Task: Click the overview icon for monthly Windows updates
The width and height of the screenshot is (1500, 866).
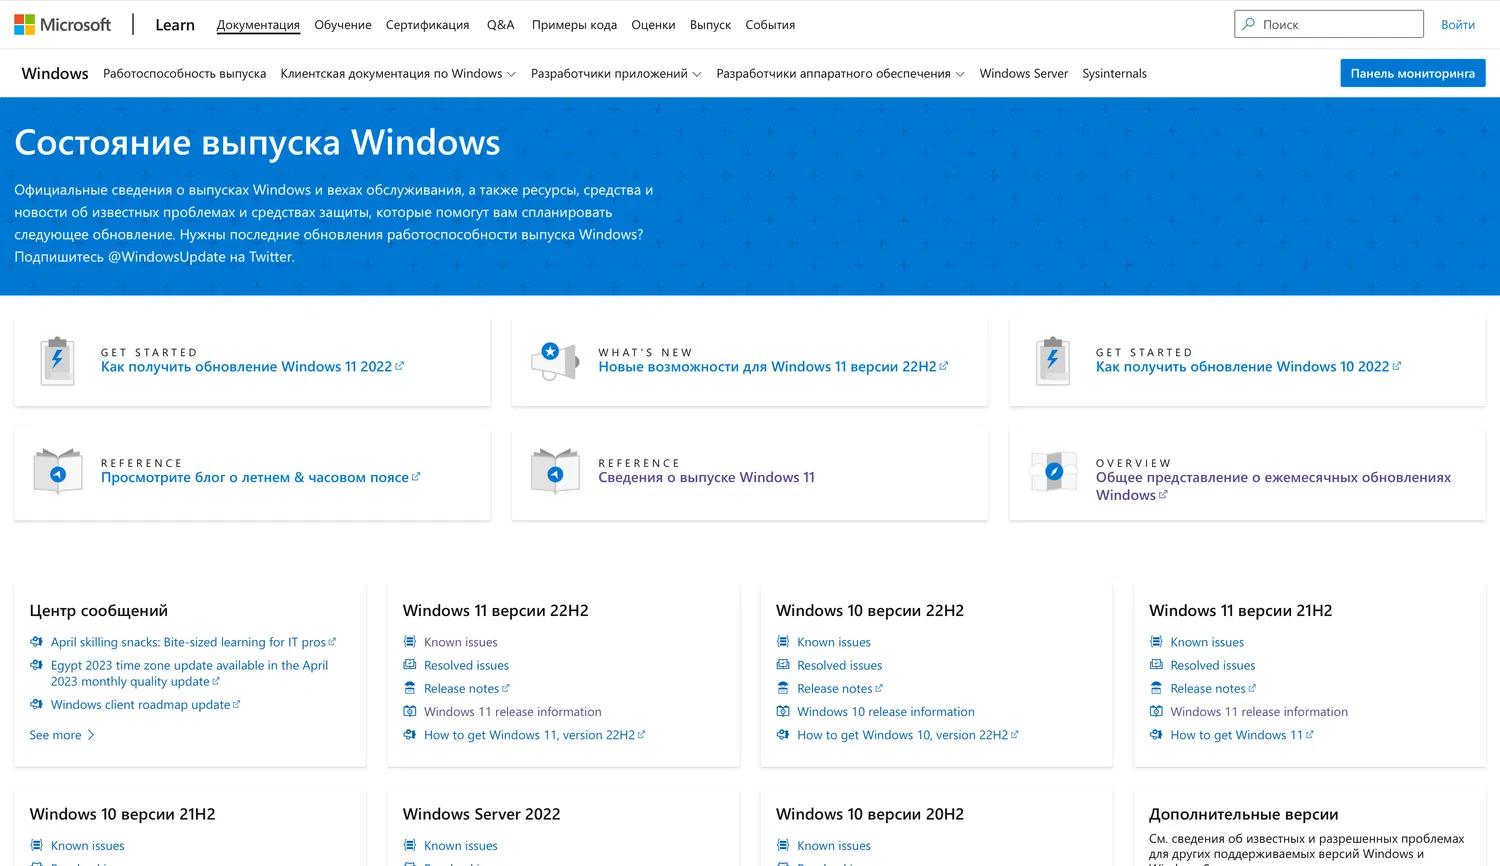Action: coord(1053,472)
